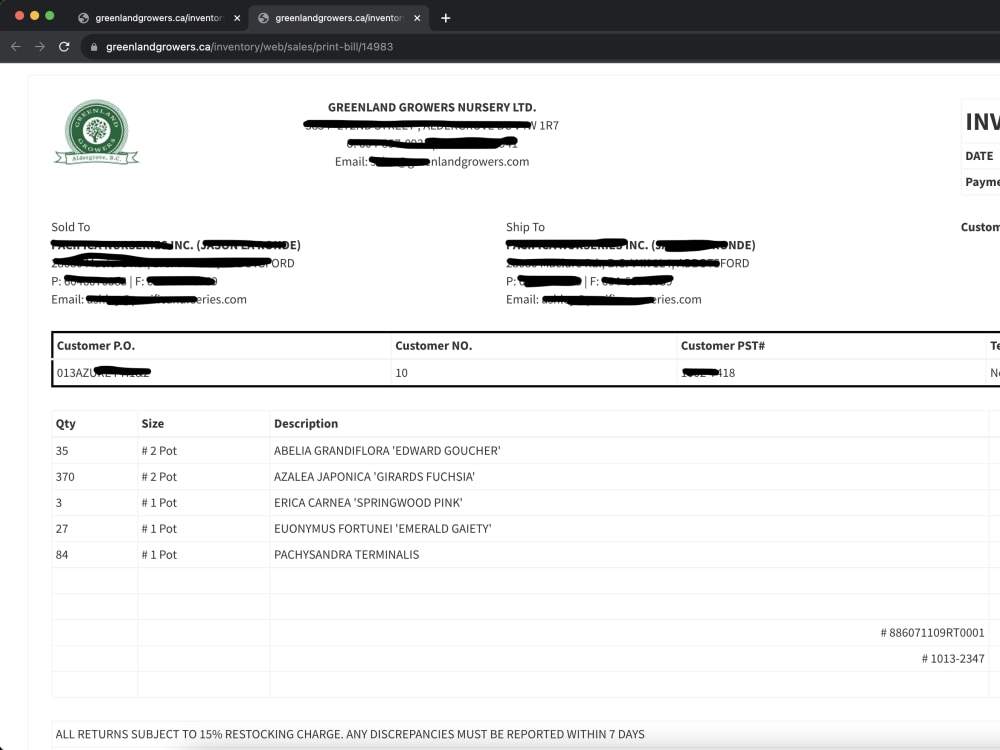Click the browser back arrow
The height and width of the screenshot is (750, 1000).
point(16,47)
